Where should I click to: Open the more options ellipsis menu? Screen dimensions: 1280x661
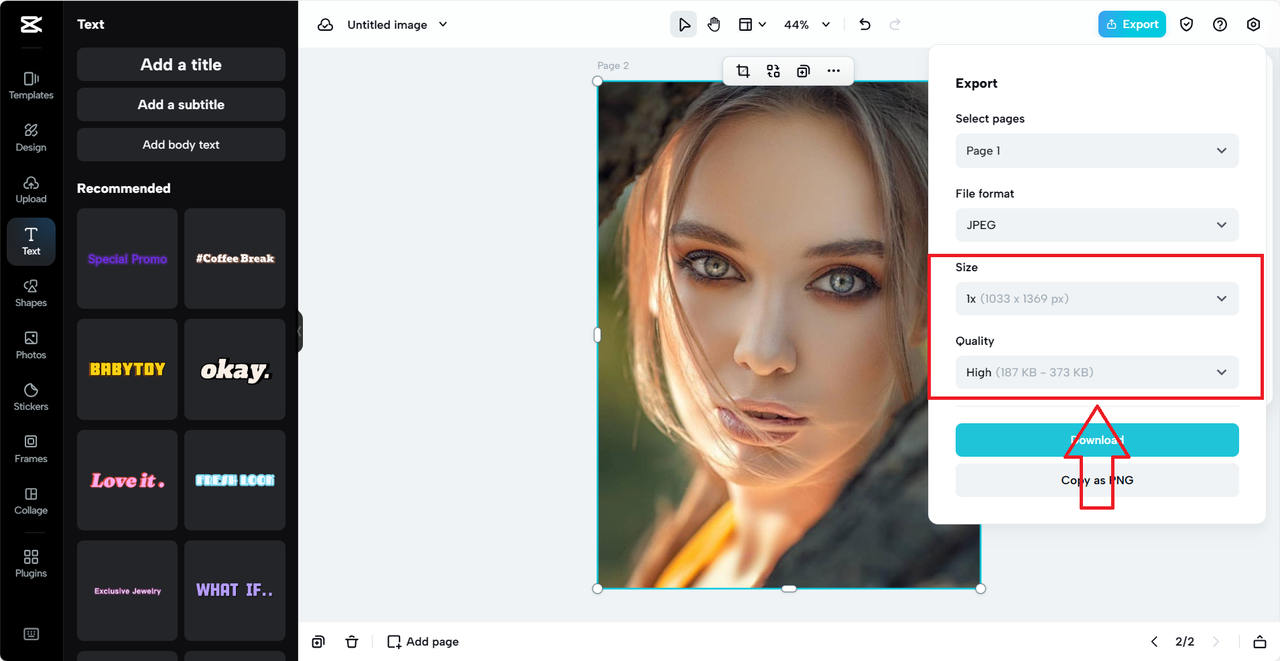[x=833, y=71]
